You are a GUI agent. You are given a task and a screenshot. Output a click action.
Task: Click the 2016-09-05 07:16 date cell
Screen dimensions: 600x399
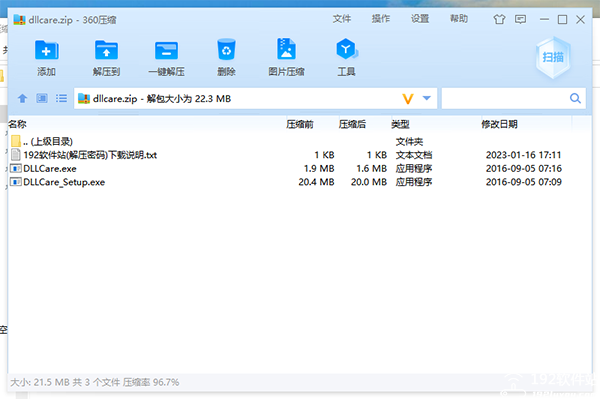click(x=523, y=169)
